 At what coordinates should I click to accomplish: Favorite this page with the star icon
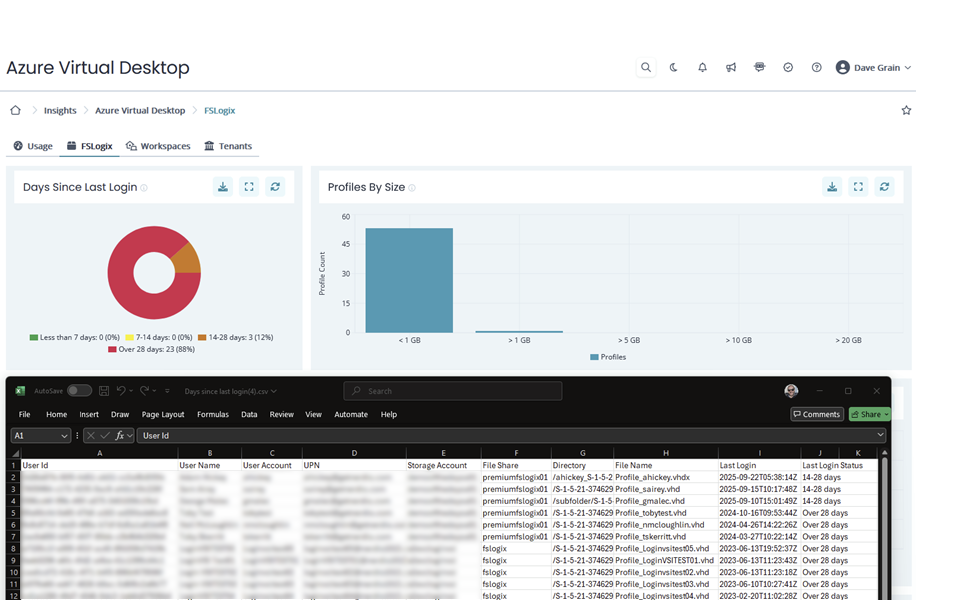tap(906, 110)
